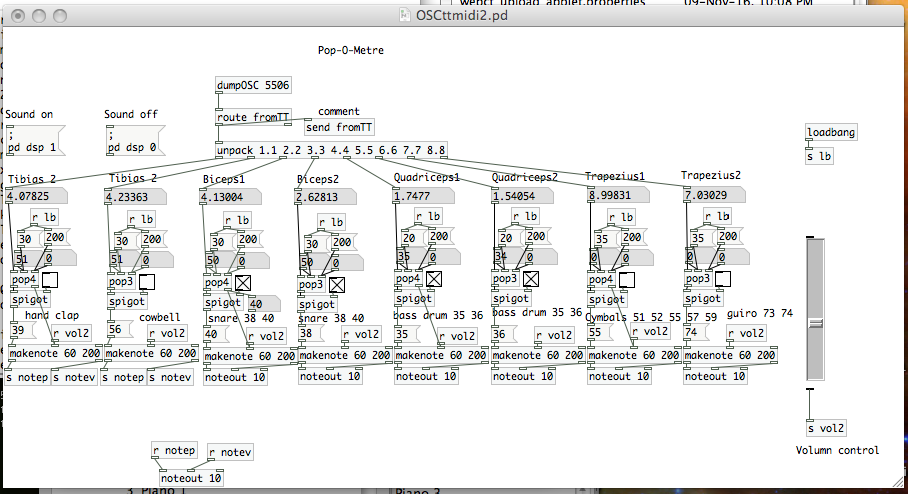Click the pd document icon in title bar
This screenshot has width=908, height=494.
point(404,15)
